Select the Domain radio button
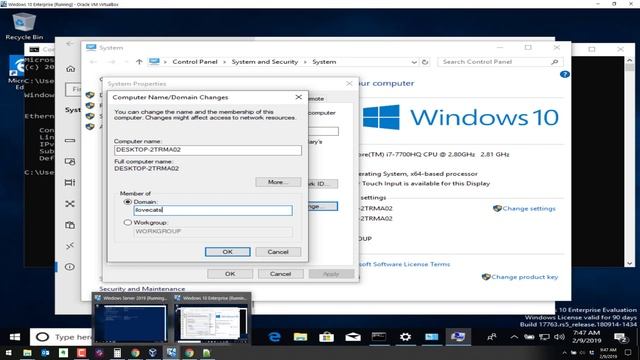Screen dimensions: 640x360 point(127,202)
